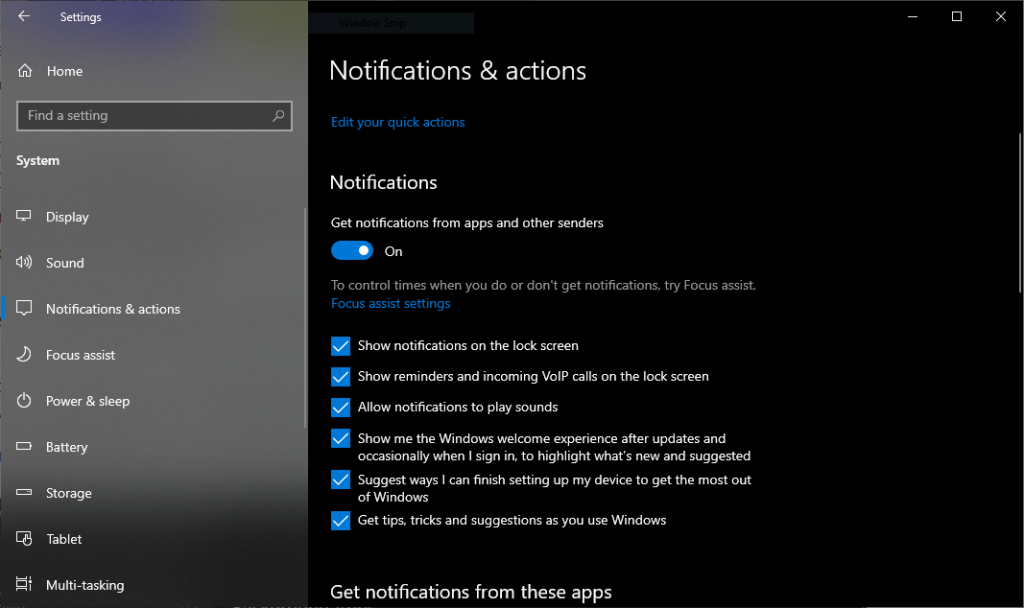The height and width of the screenshot is (608, 1024).
Task: Uncheck Show notifications on the lock screen
Action: tap(340, 345)
